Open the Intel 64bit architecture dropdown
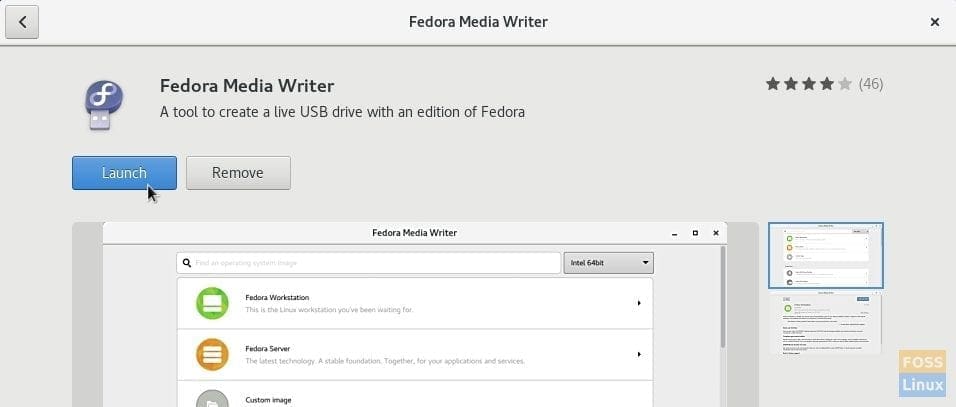Screen dimensions: 956x407 pyautogui.click(x=608, y=263)
